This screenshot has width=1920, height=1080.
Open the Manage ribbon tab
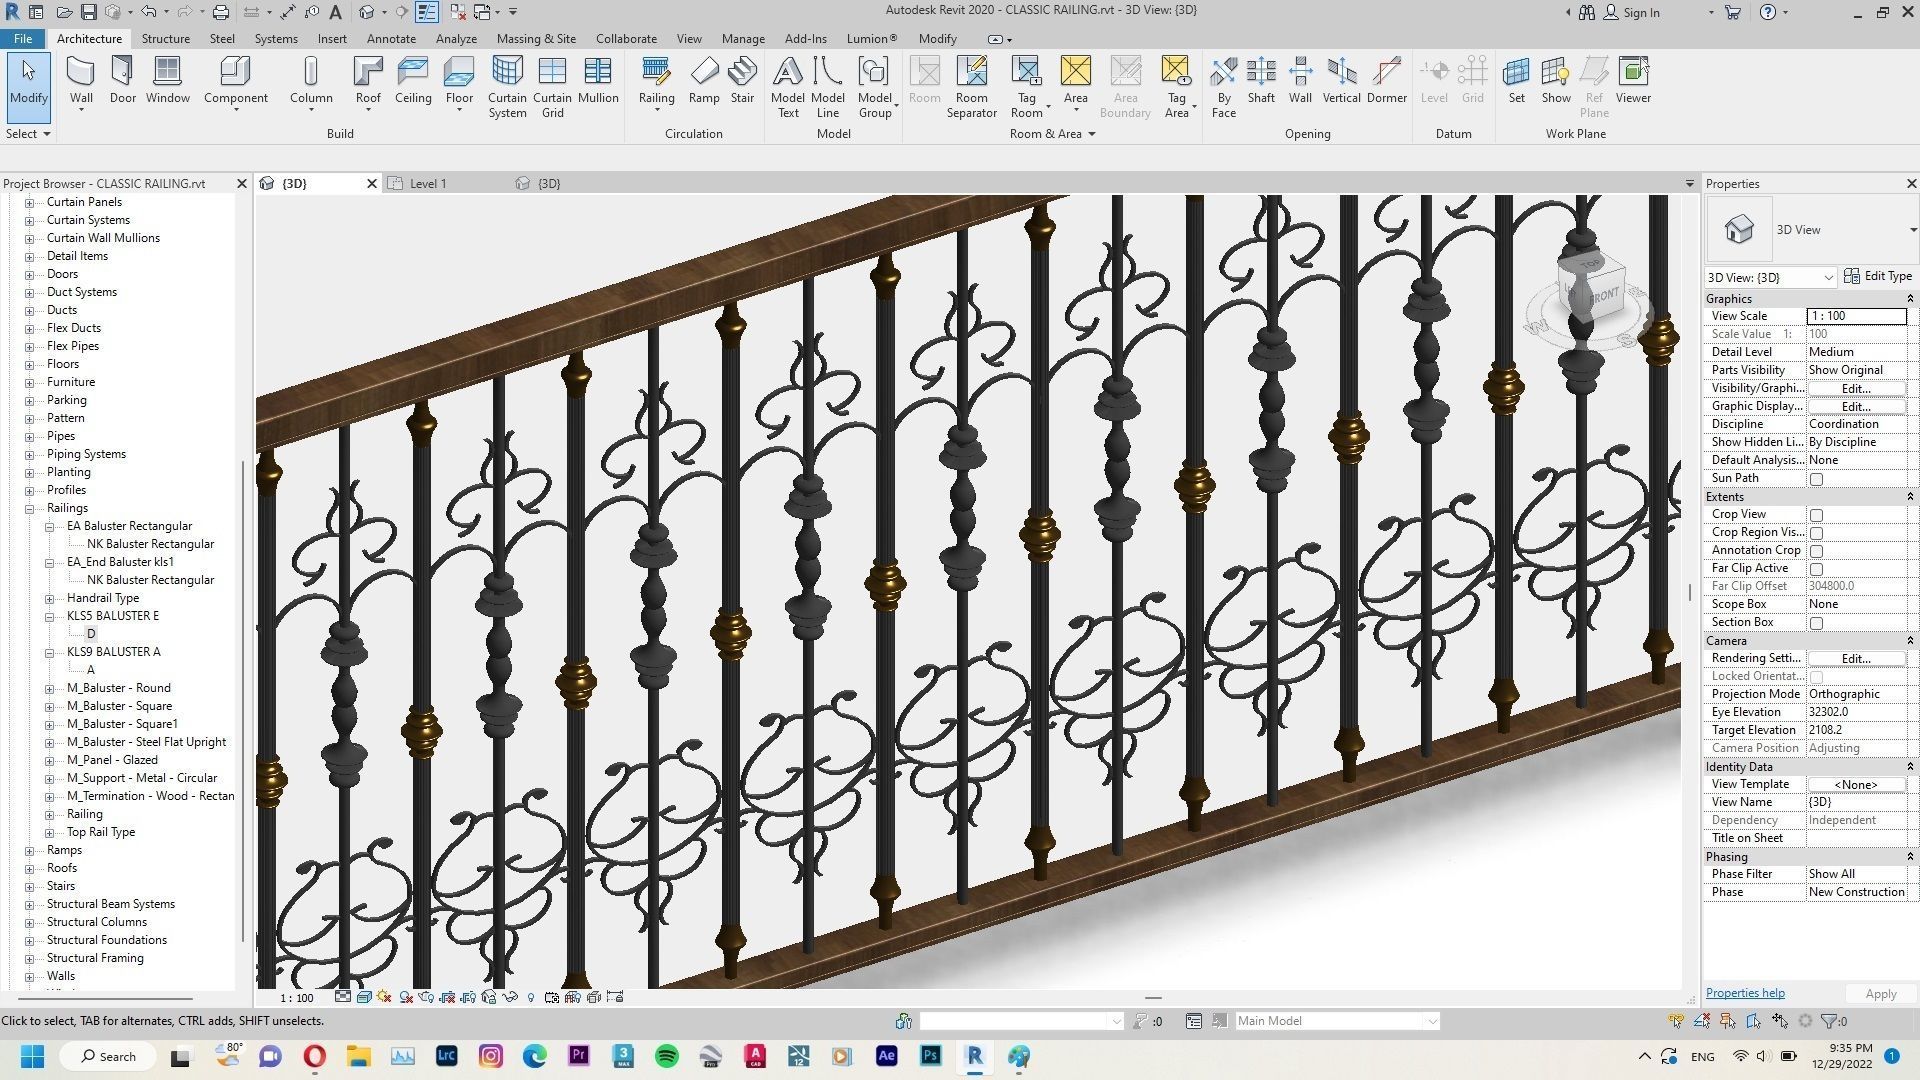(x=743, y=38)
